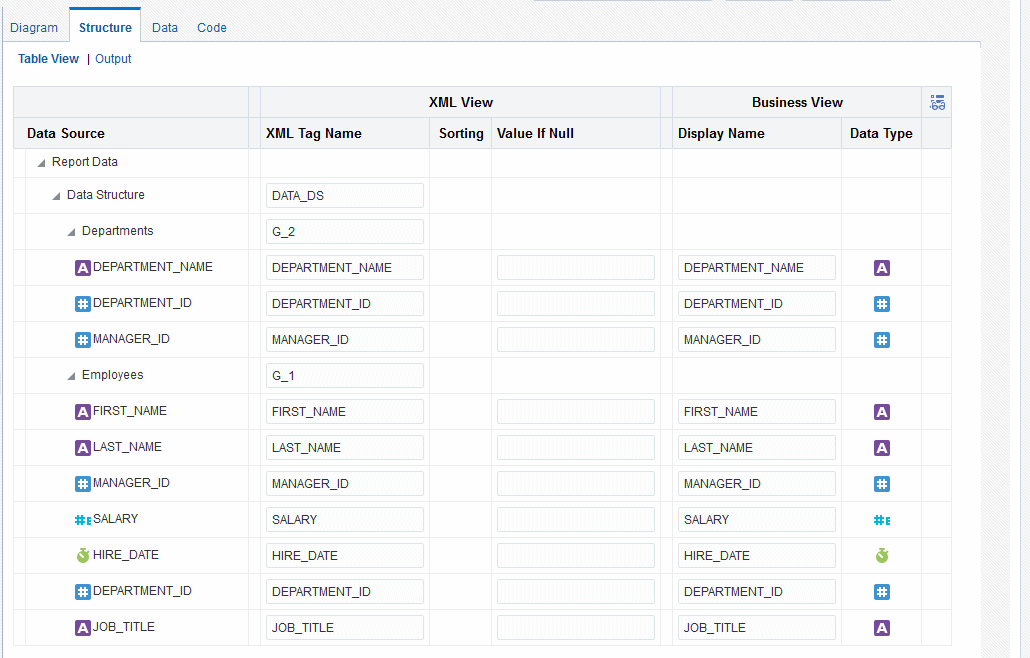
Task: Click the text data type icon beside DEPARTMENT_NAME
Action: [81, 267]
